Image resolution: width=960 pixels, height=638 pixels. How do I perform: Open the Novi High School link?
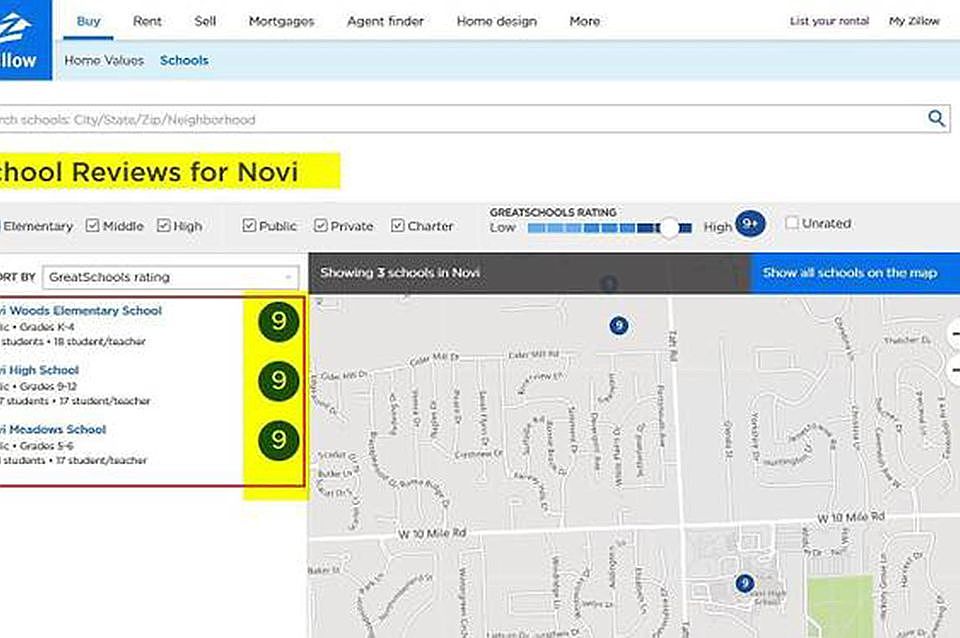[x=40, y=370]
